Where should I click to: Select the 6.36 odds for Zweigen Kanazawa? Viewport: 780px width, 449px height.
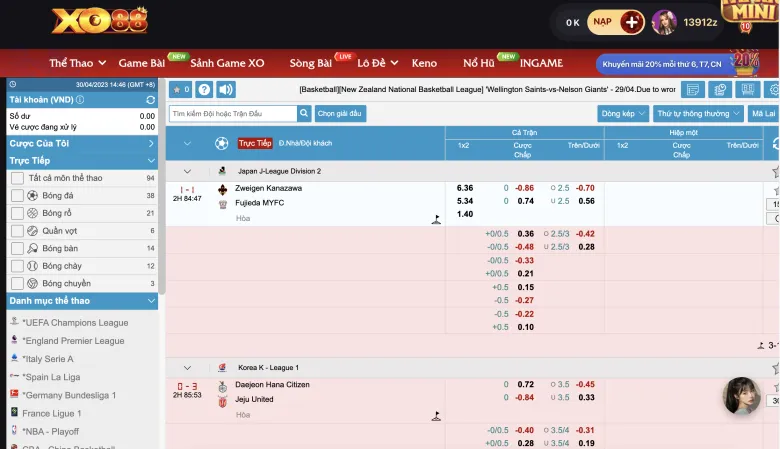(465, 188)
